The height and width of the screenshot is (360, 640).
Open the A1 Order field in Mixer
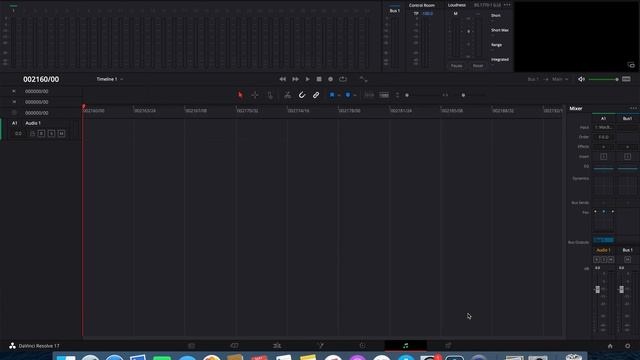click(x=604, y=137)
